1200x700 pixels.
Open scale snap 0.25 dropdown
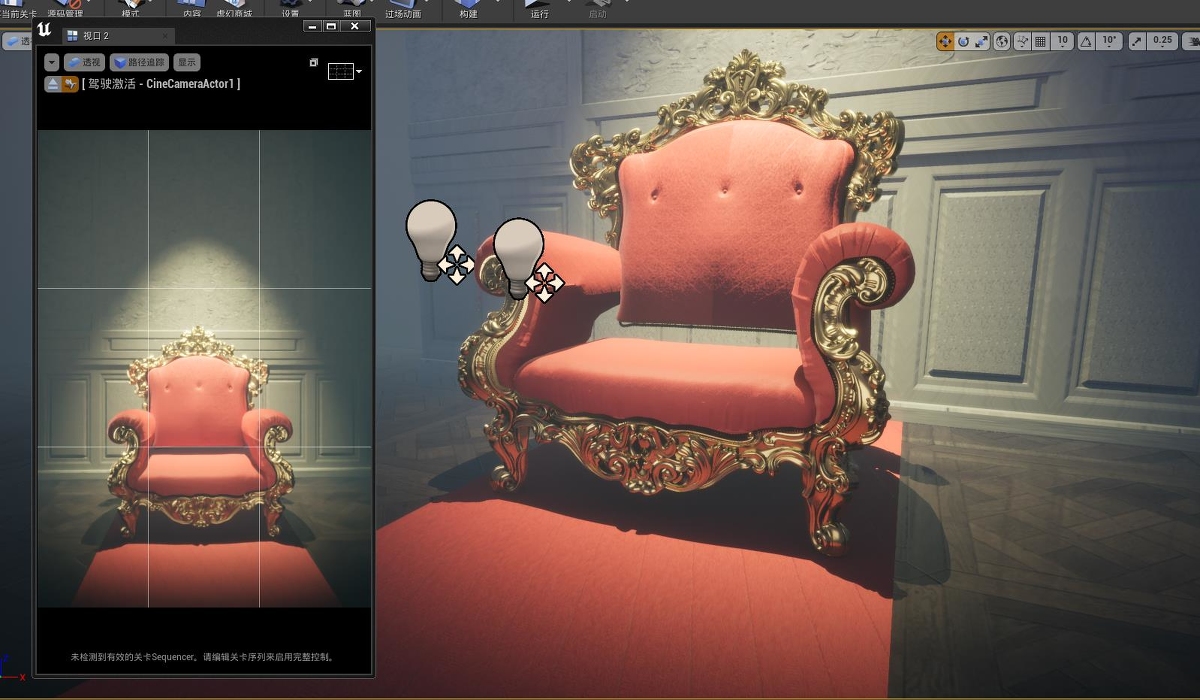[x=1162, y=41]
